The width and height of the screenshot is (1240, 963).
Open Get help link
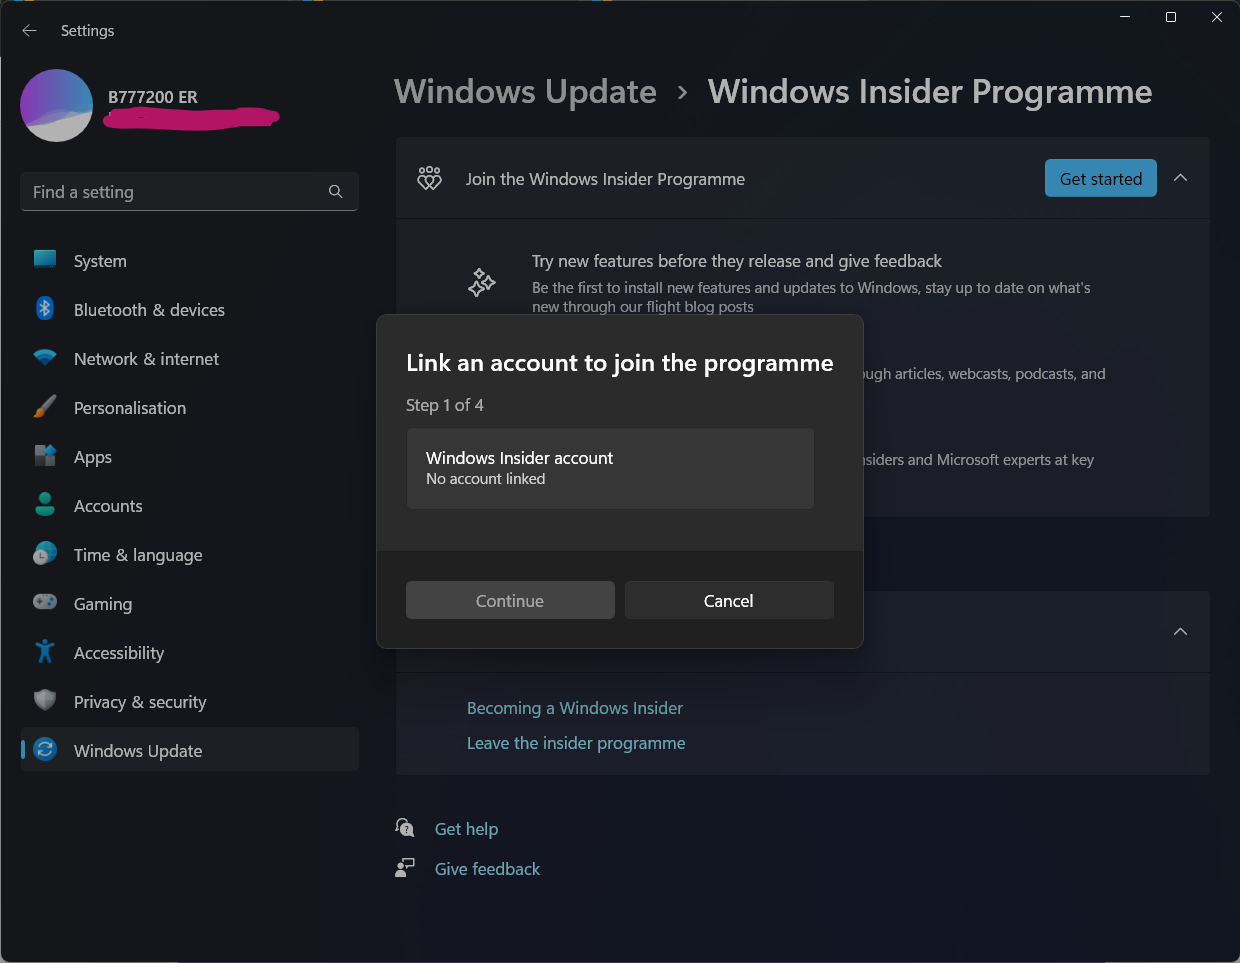(x=466, y=829)
